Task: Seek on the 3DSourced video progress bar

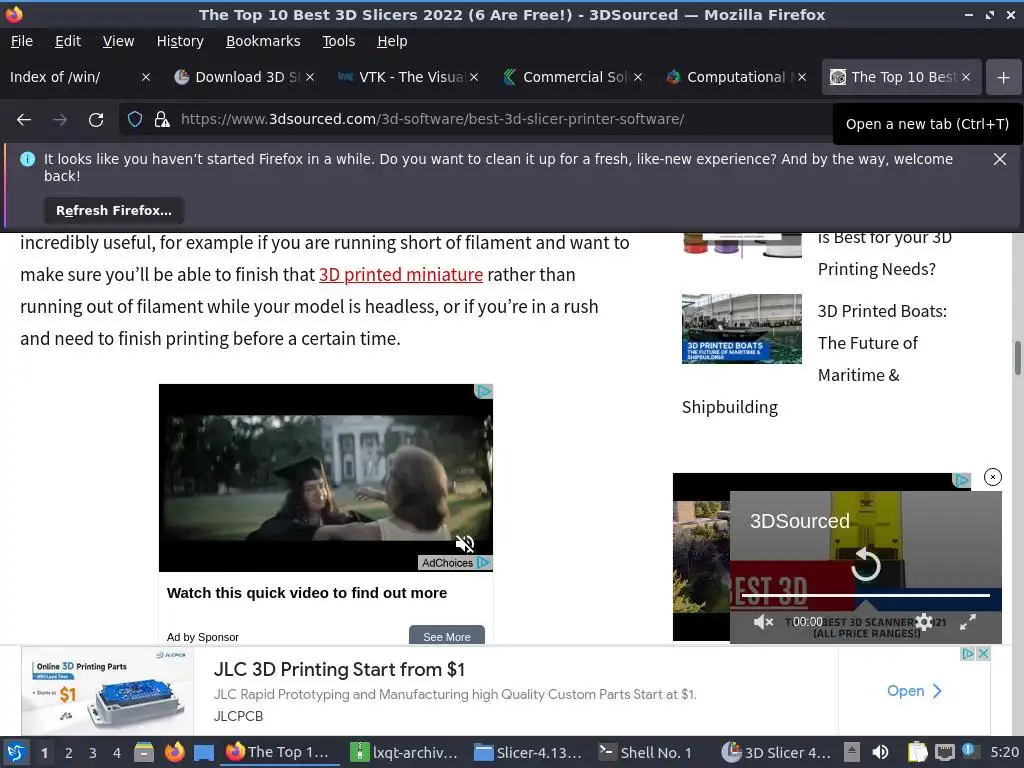Action: tap(866, 595)
